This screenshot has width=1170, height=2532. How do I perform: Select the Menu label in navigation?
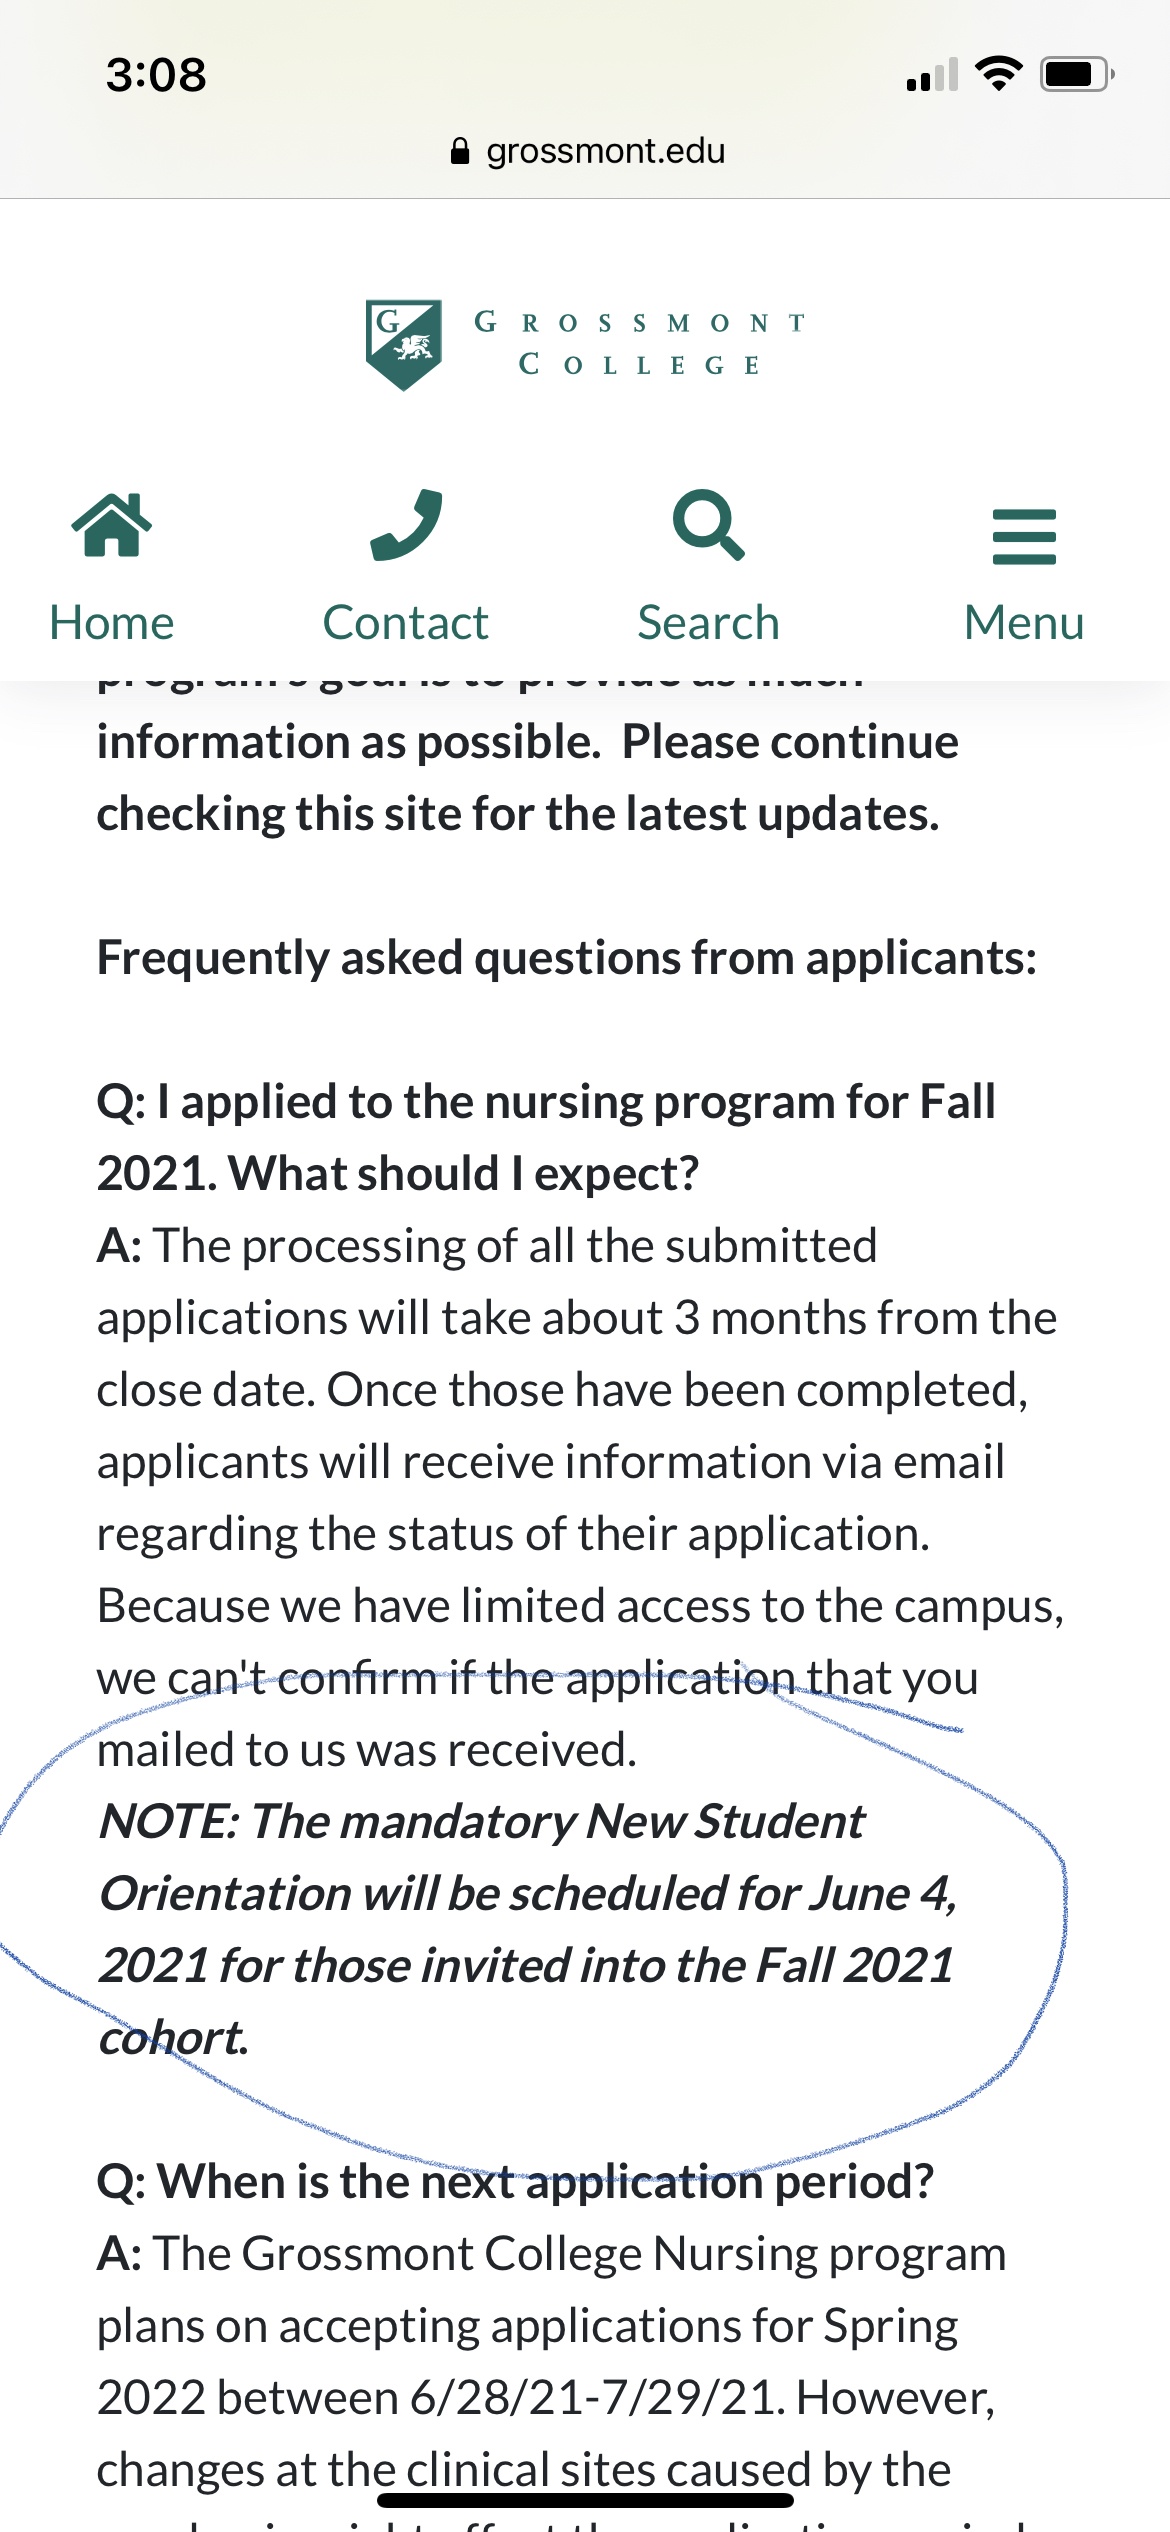coord(1024,623)
